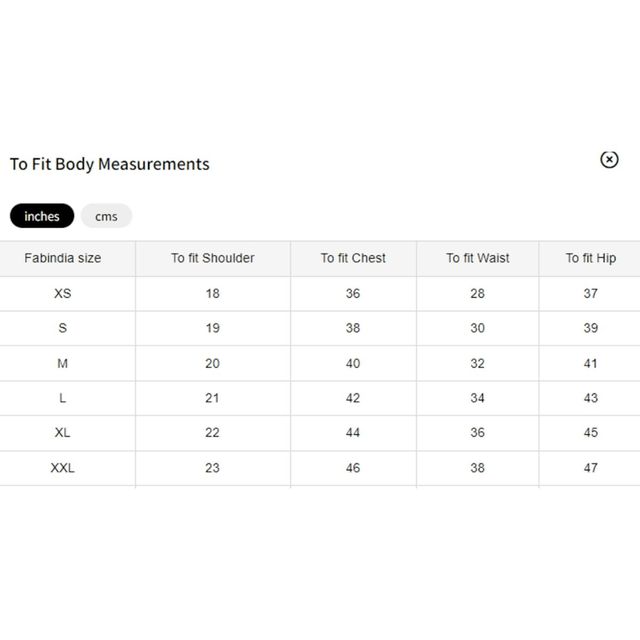The height and width of the screenshot is (640, 640).
Task: Click the To fit Shoulder header
Action: click(213, 258)
